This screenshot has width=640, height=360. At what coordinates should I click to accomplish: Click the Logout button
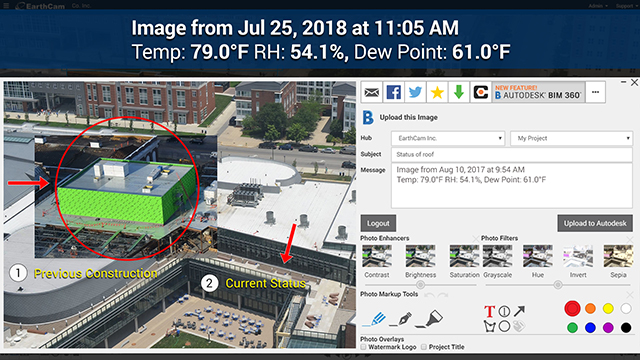click(x=378, y=223)
